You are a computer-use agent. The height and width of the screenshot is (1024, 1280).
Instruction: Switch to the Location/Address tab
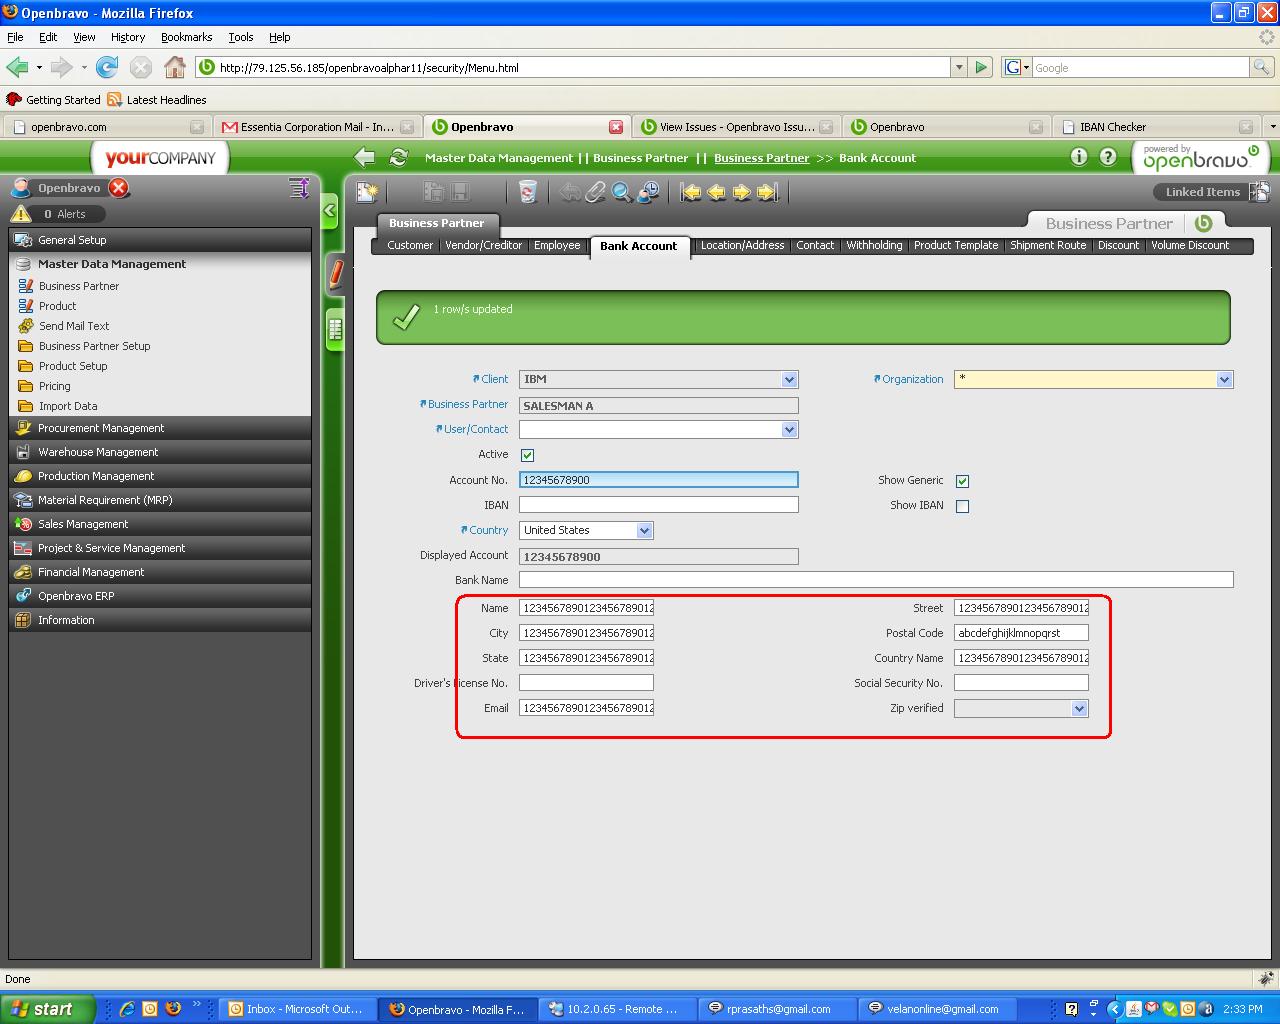[x=742, y=246]
